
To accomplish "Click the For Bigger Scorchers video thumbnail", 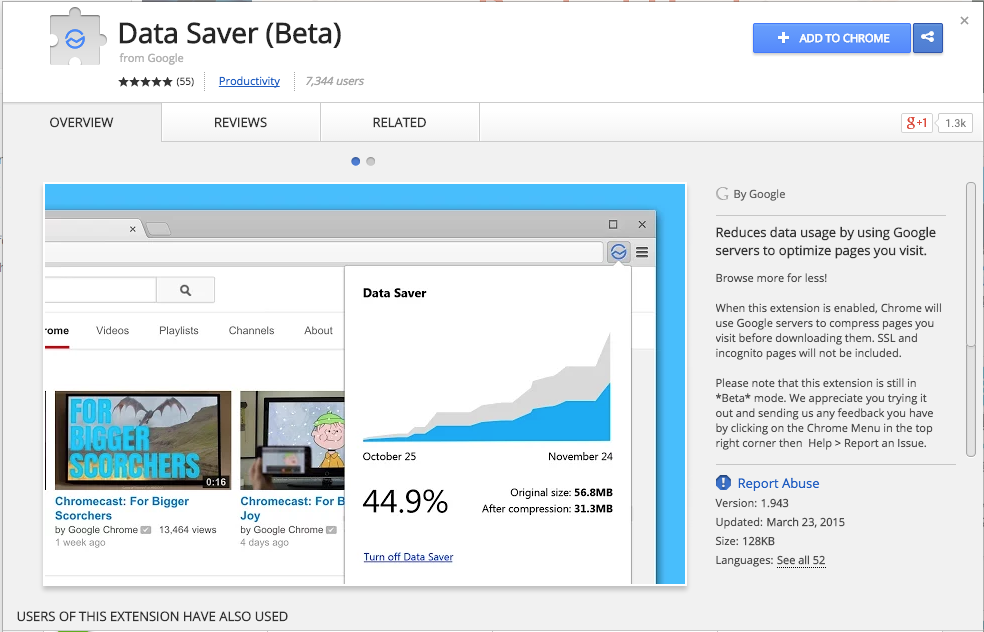I will [142, 440].
